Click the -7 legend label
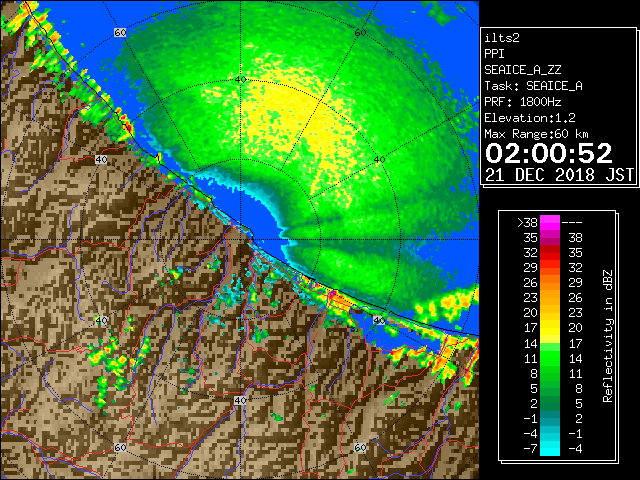The height and width of the screenshot is (480, 640). [530, 449]
